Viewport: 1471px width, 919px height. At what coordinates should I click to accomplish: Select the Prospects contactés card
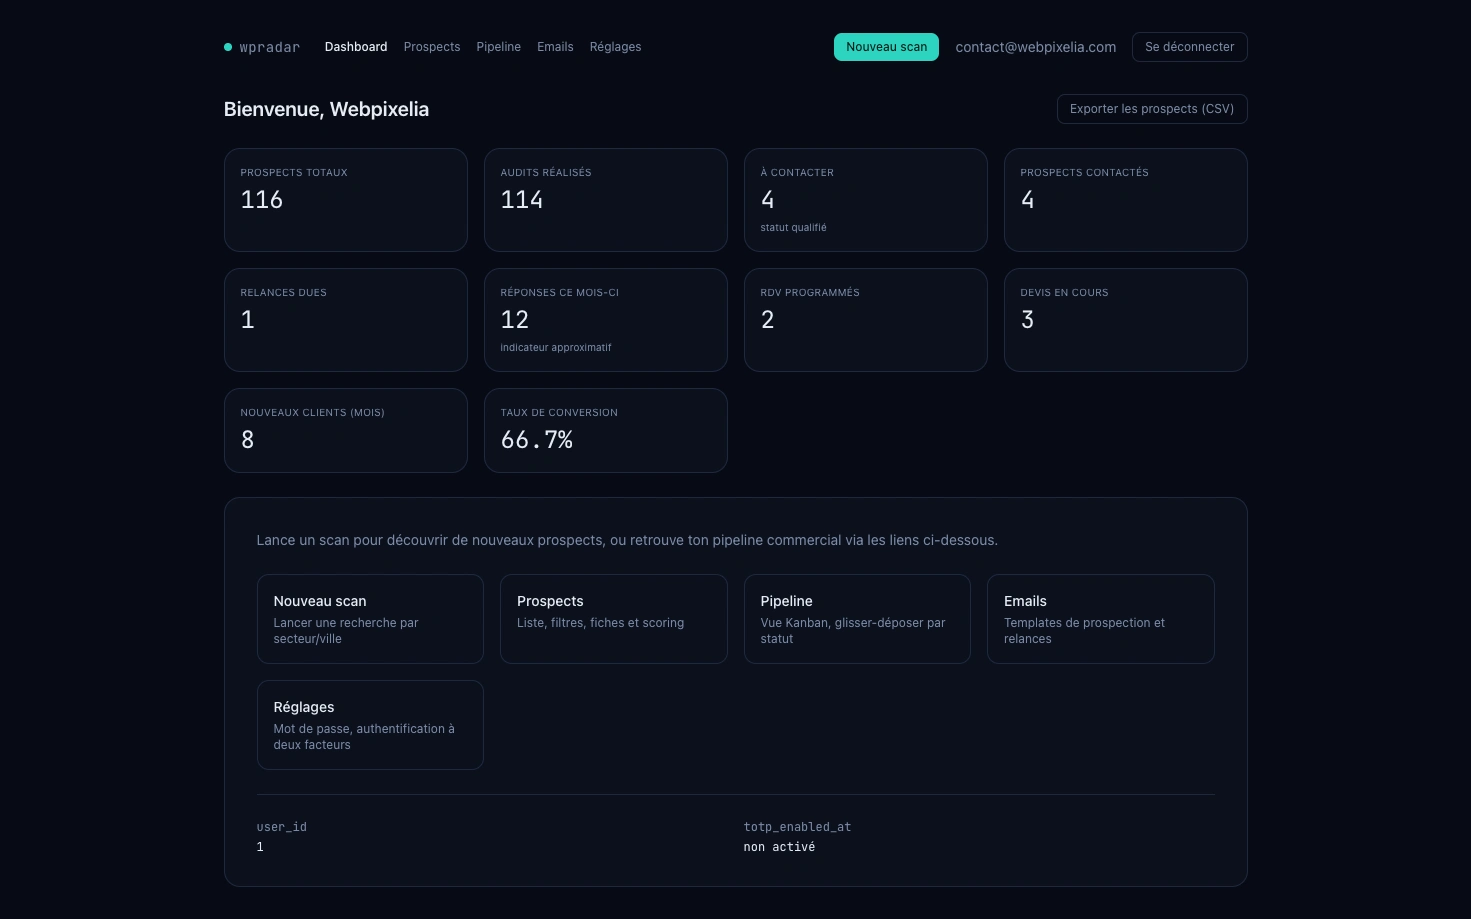tap(1126, 200)
